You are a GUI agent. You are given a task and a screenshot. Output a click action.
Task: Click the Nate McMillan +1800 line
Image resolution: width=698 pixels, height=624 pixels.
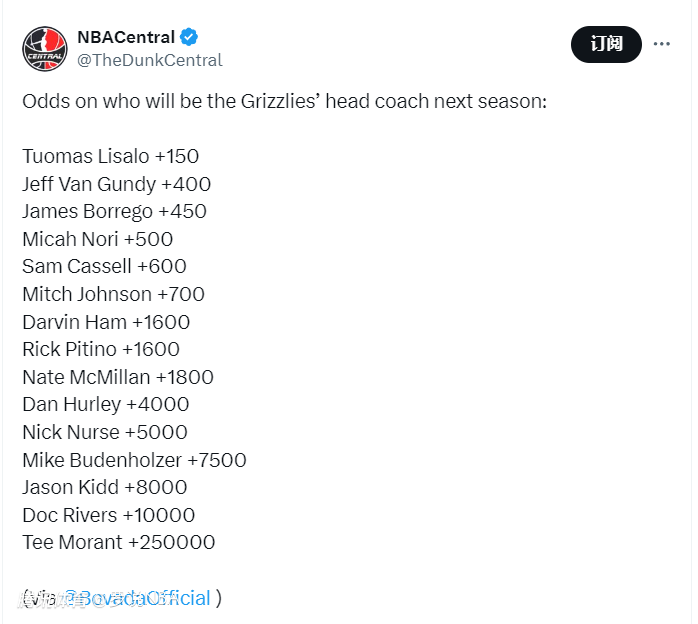(117, 377)
